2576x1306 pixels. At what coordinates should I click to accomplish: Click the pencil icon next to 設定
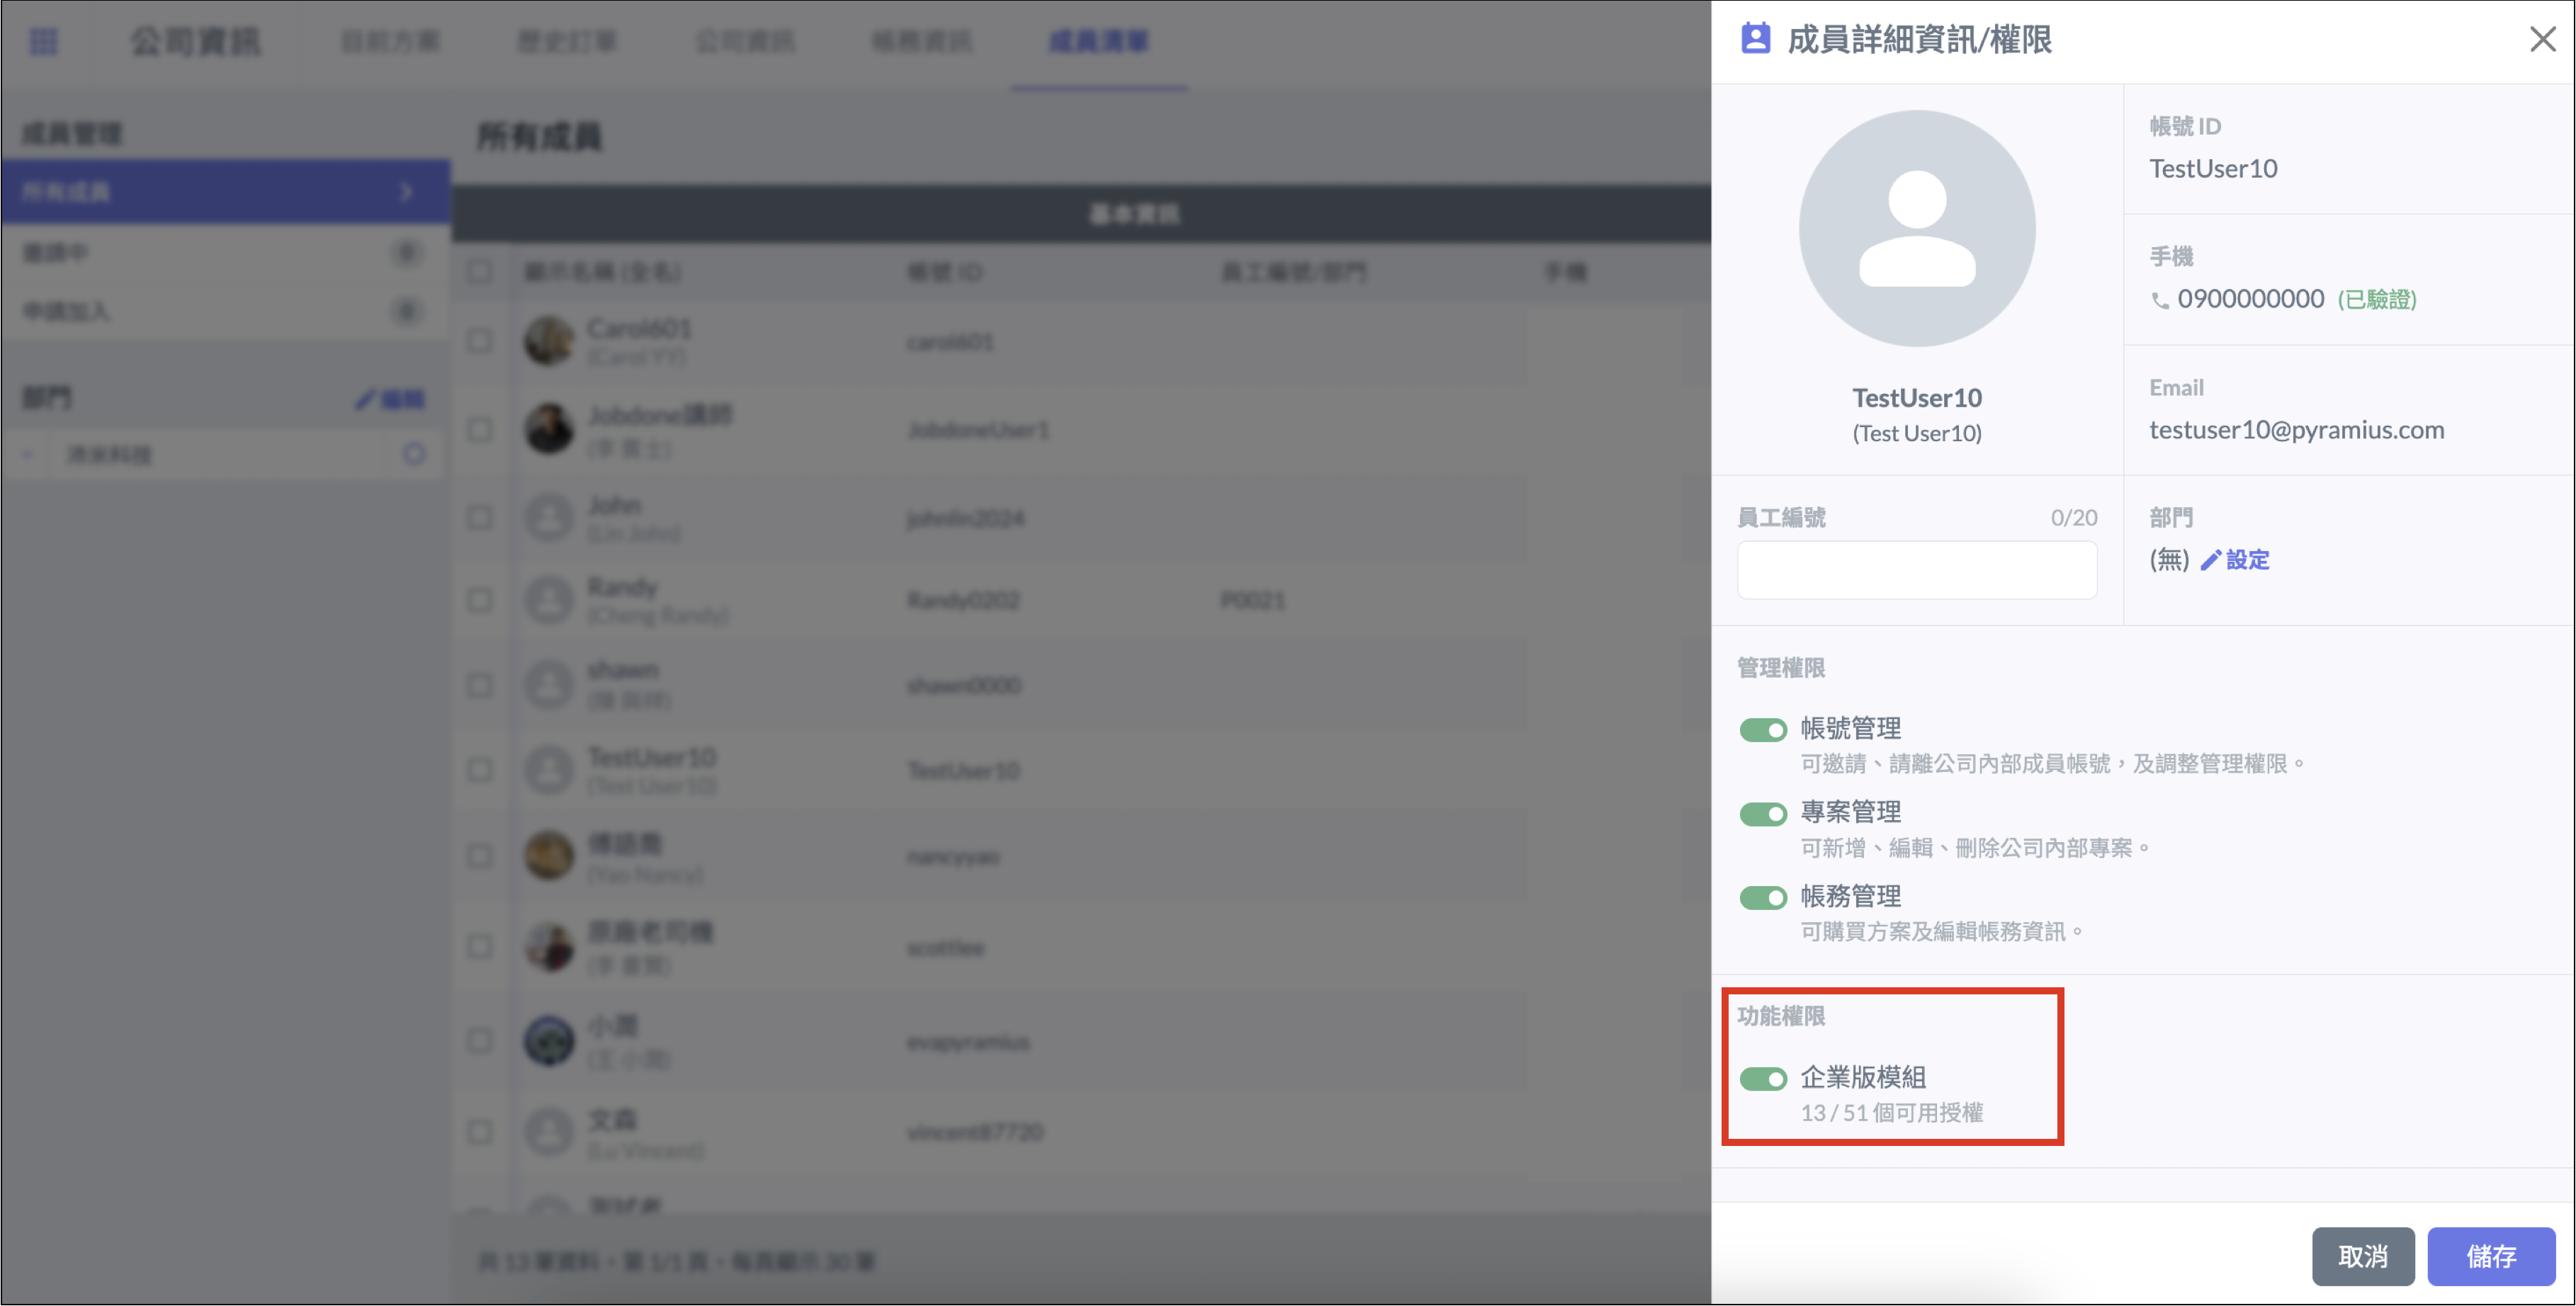pos(2210,560)
